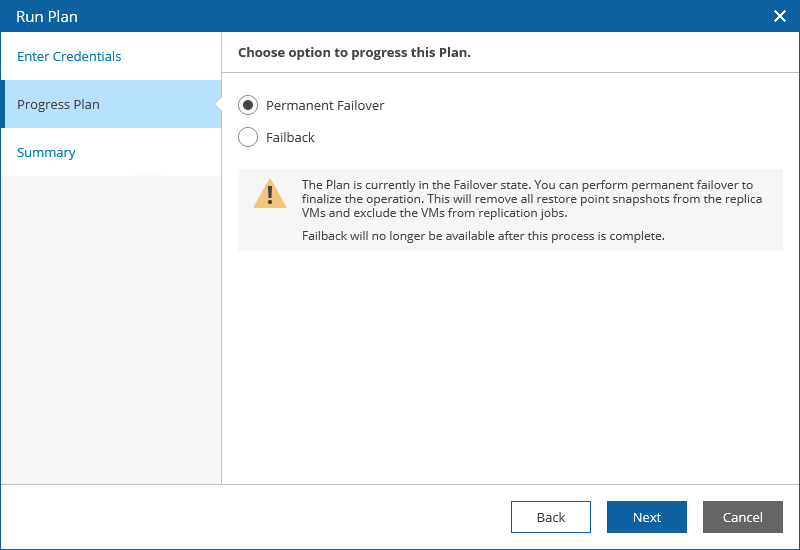The width and height of the screenshot is (800, 550).
Task: Click the arrow pointer beside Progress Plan
Action: pos(217,105)
